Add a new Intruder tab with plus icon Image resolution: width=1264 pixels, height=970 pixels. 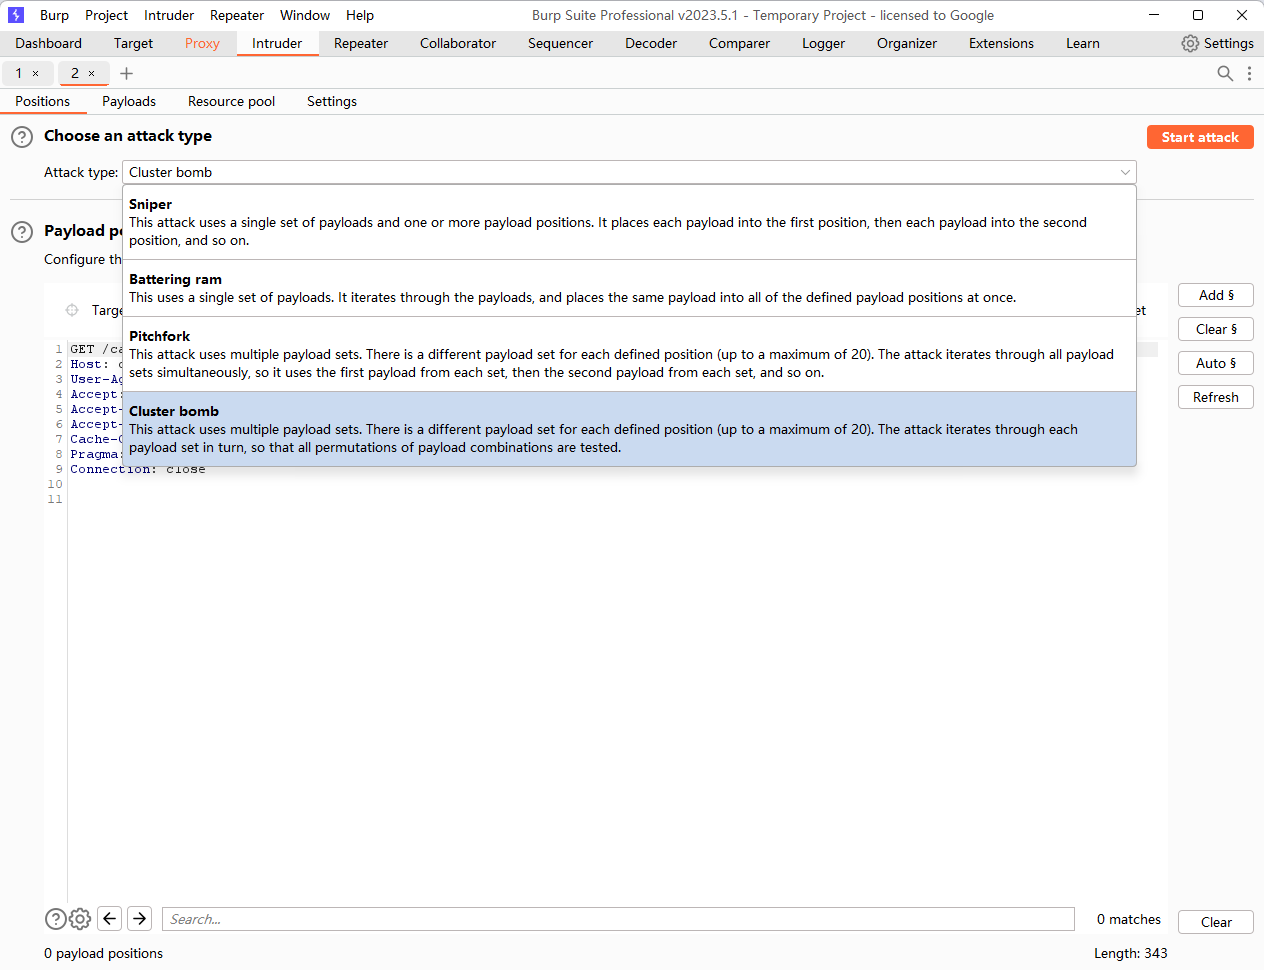pos(126,73)
